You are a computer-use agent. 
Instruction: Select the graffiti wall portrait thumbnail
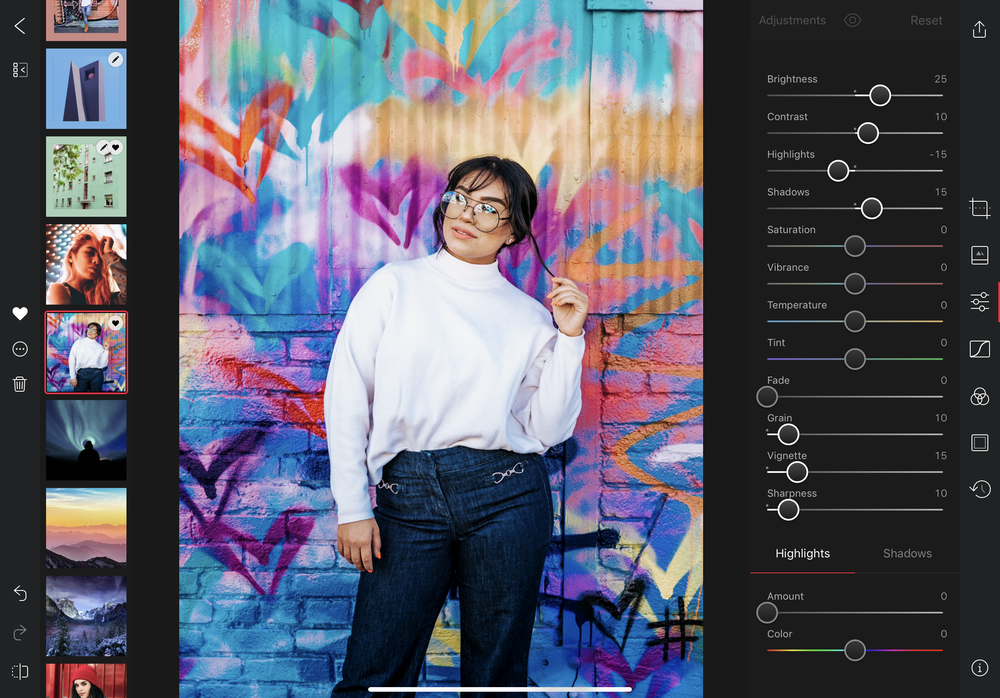tap(86, 352)
